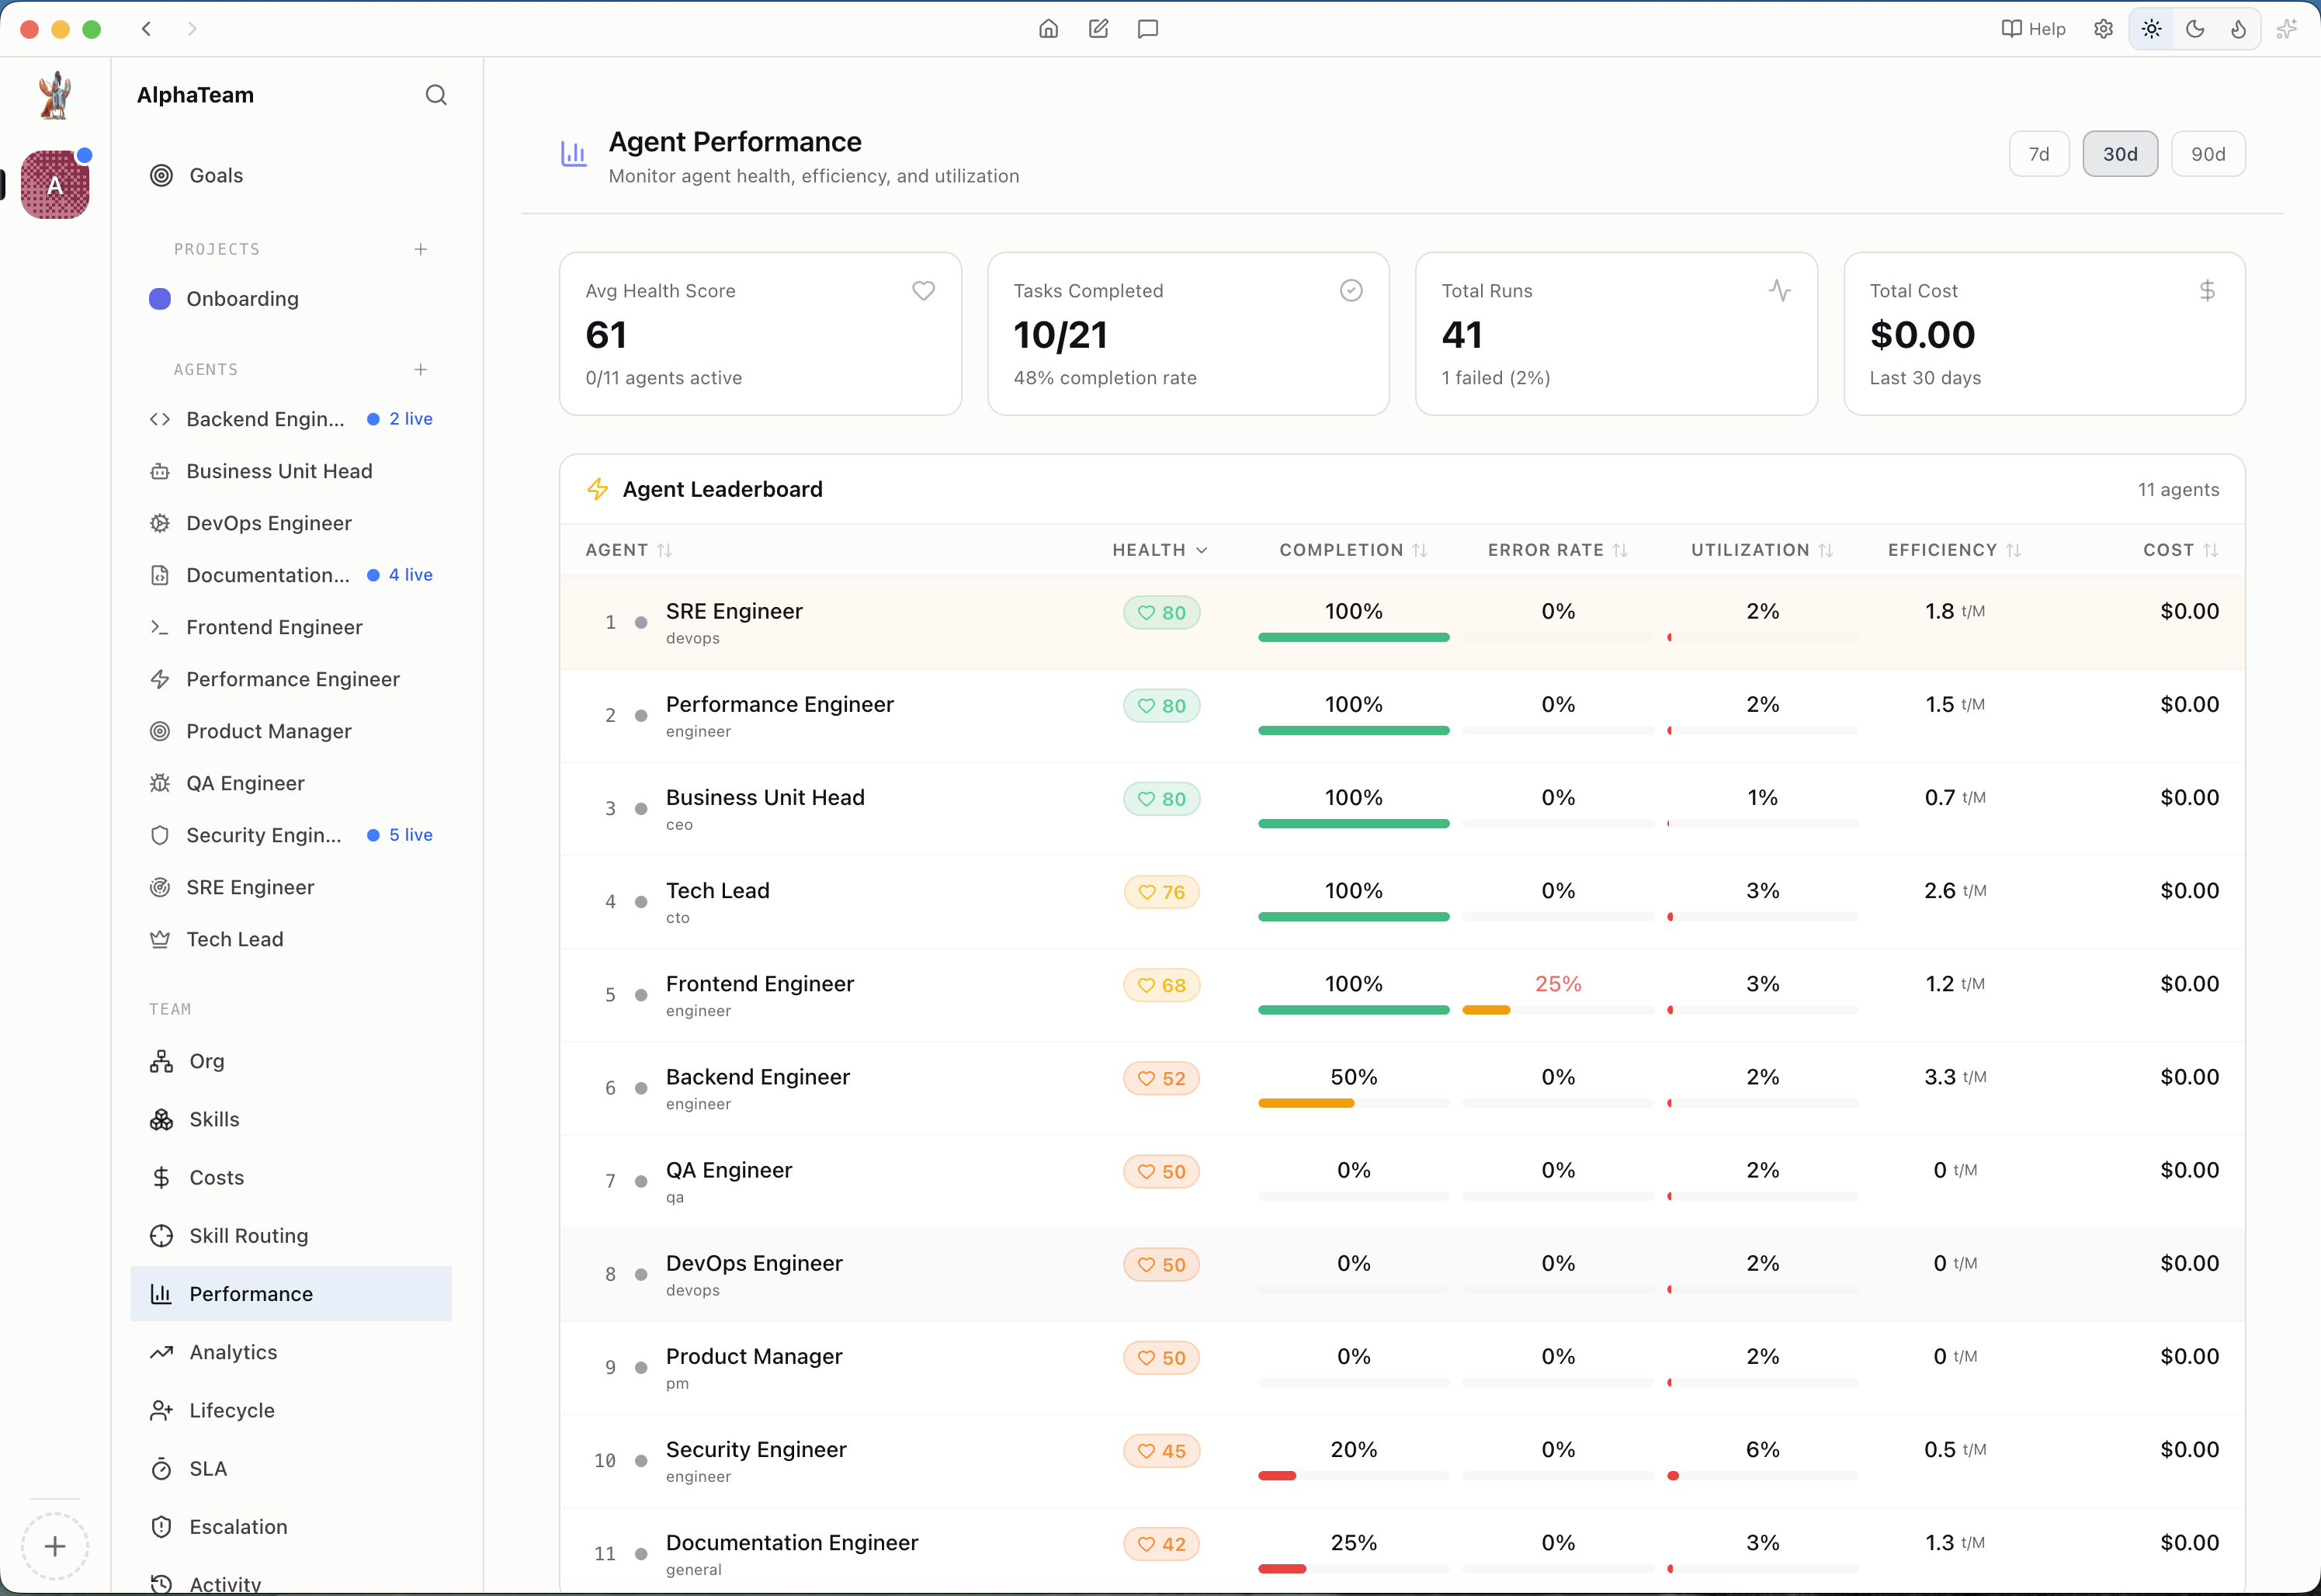Enable dark mode with the moon toggle
Screen dimensions: 2321x1596
pos(2195,29)
